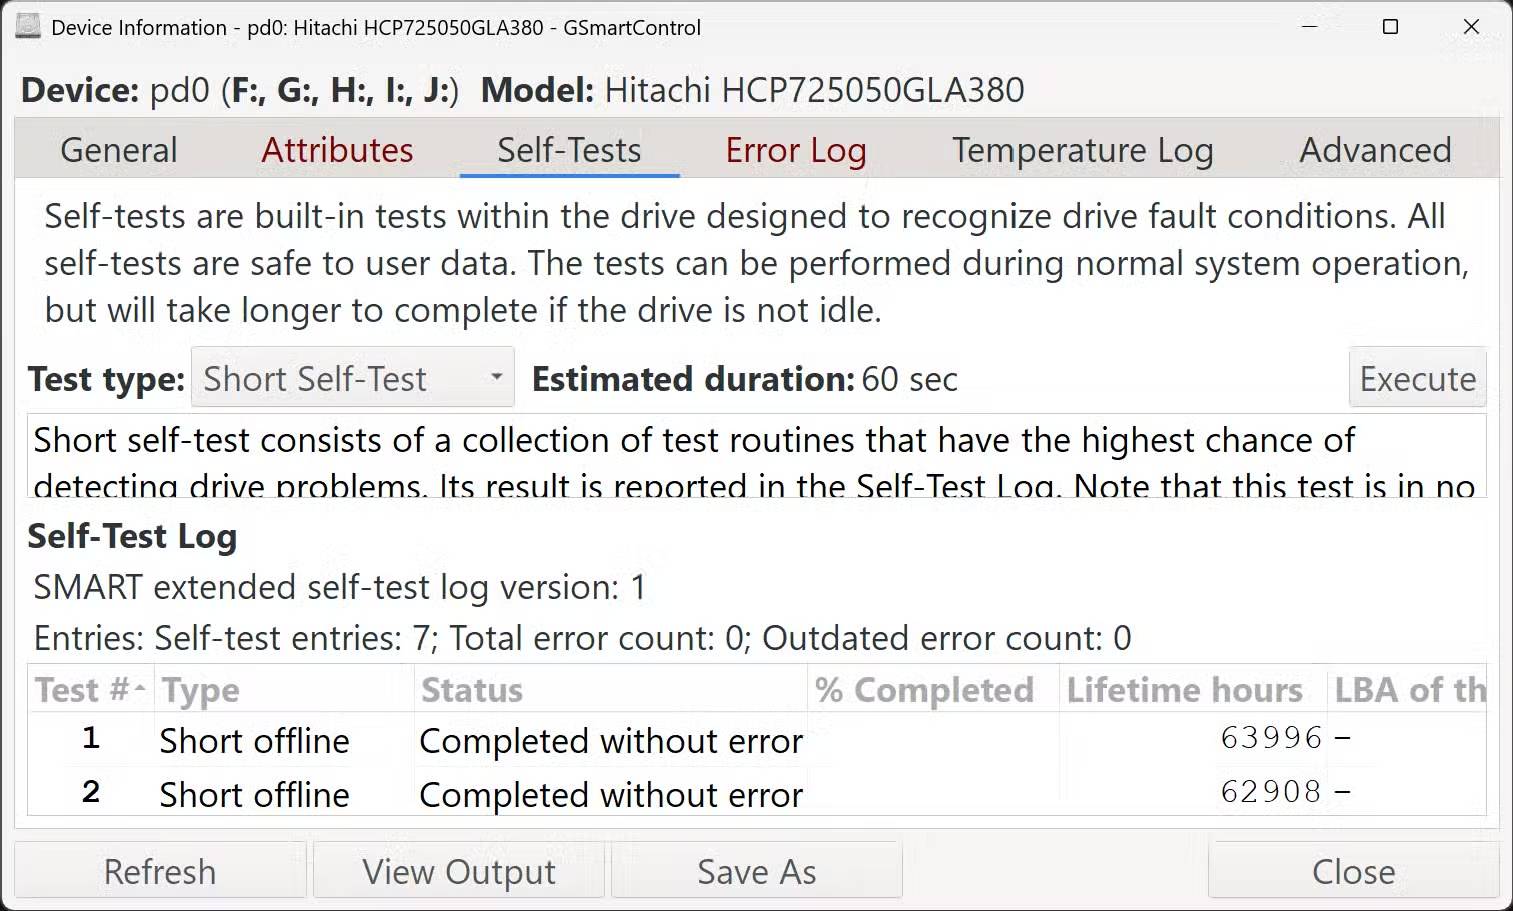Select test entry 1 row
The height and width of the screenshot is (911, 1513).
click(610, 740)
